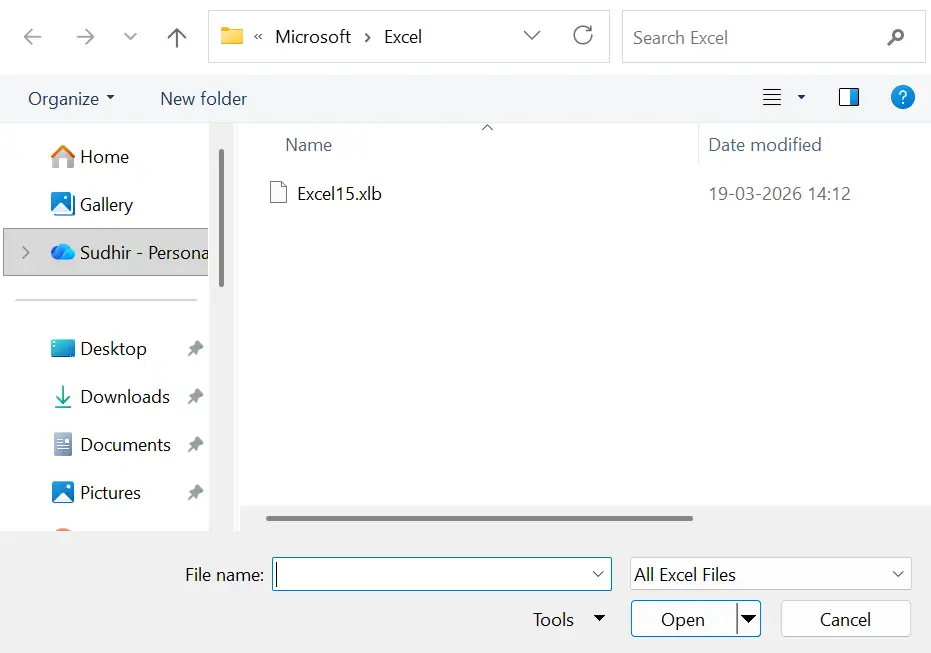Click Cancel to dismiss the dialog
The width and height of the screenshot is (931, 653).
pos(845,619)
